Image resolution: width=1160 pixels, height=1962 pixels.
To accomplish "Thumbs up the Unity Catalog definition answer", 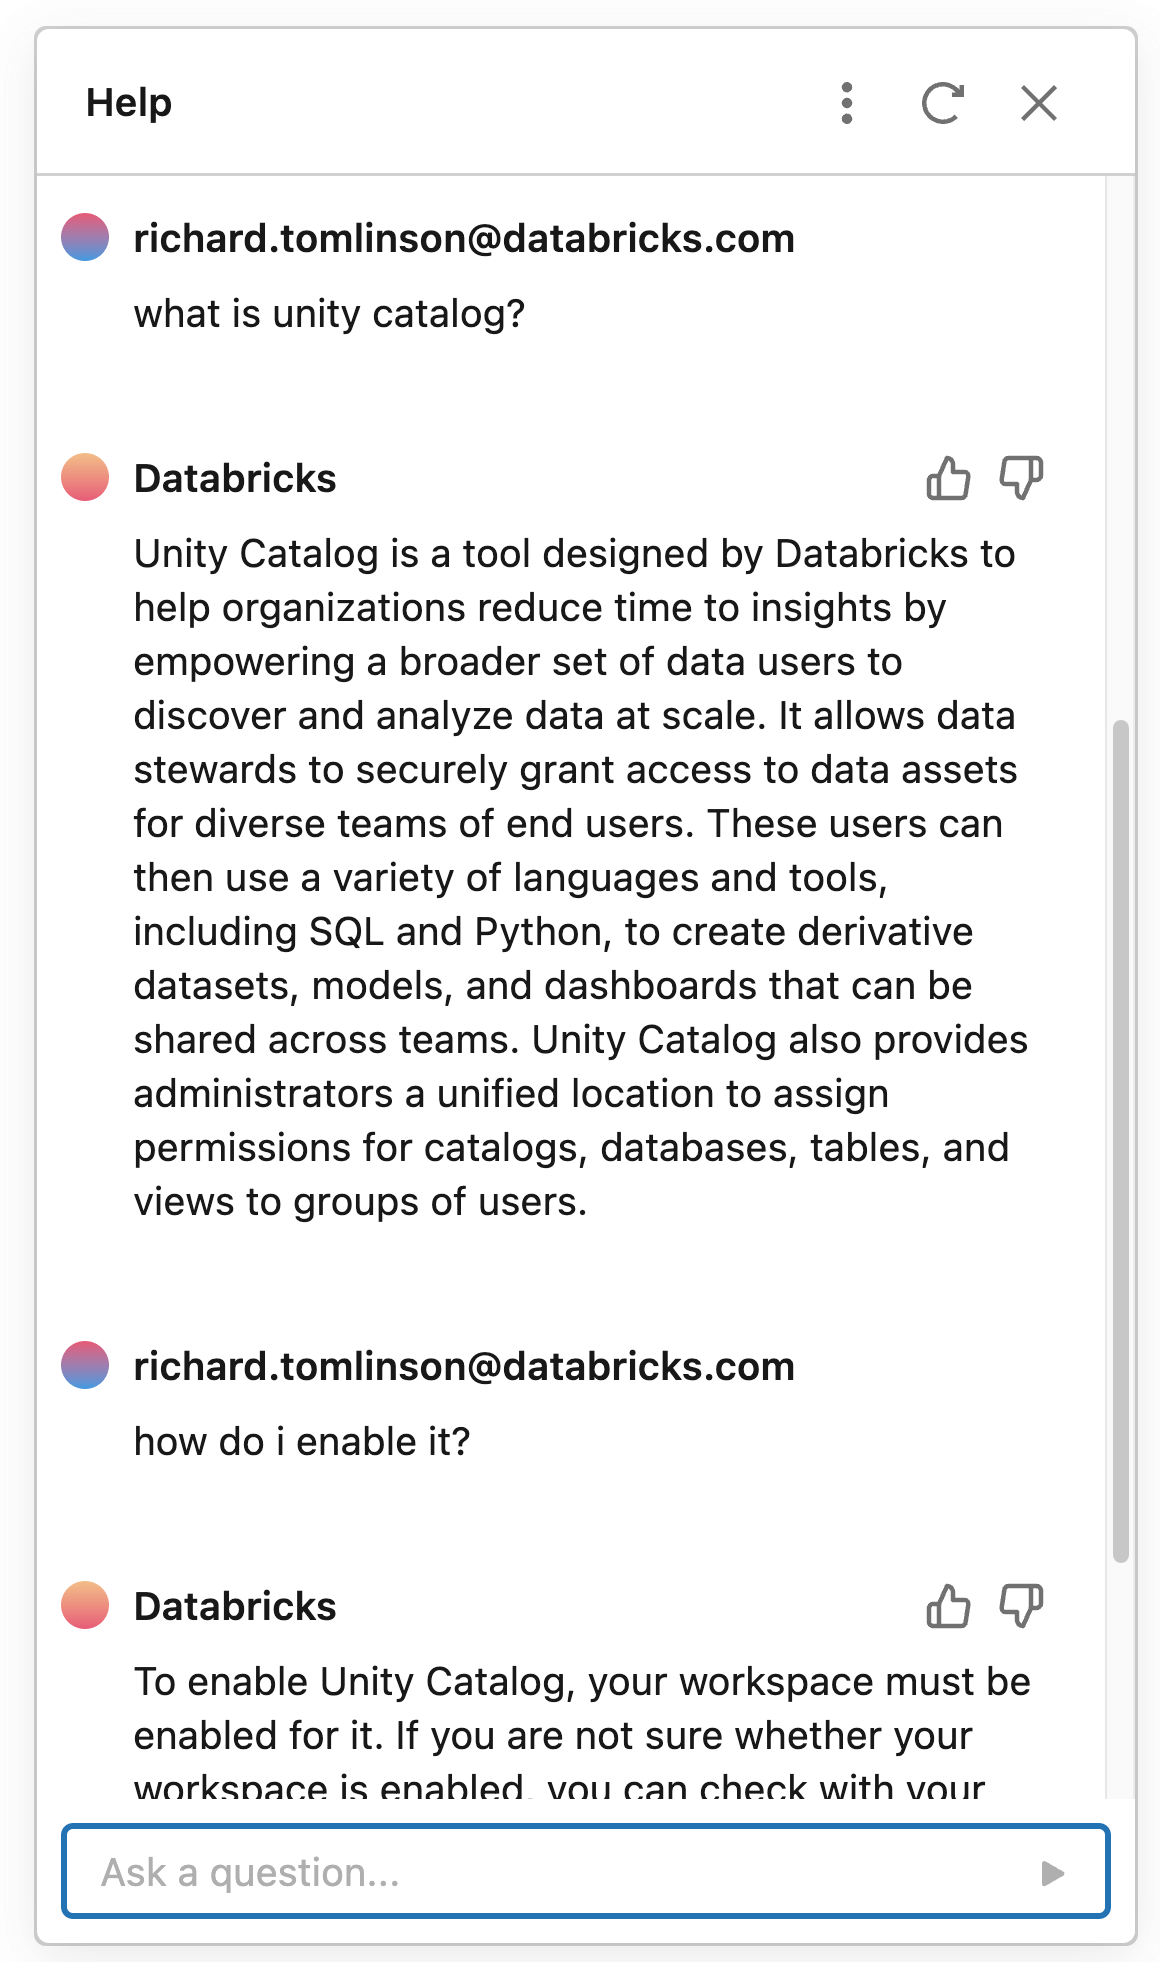I will coord(948,478).
